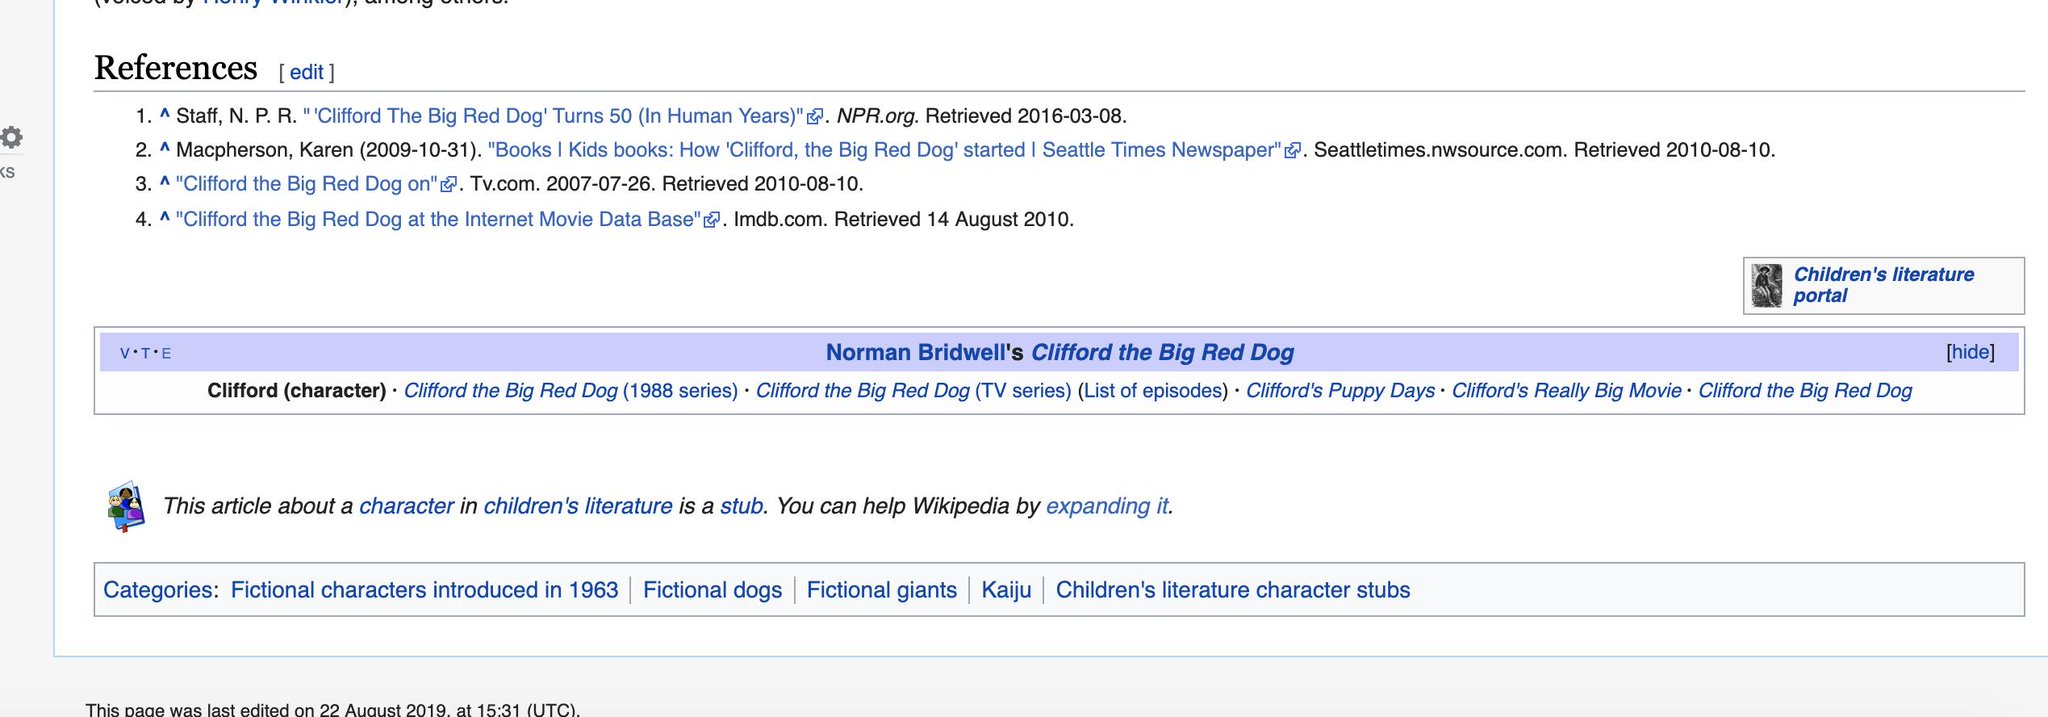
Task: Open the Kaiju category
Action: [1006, 590]
